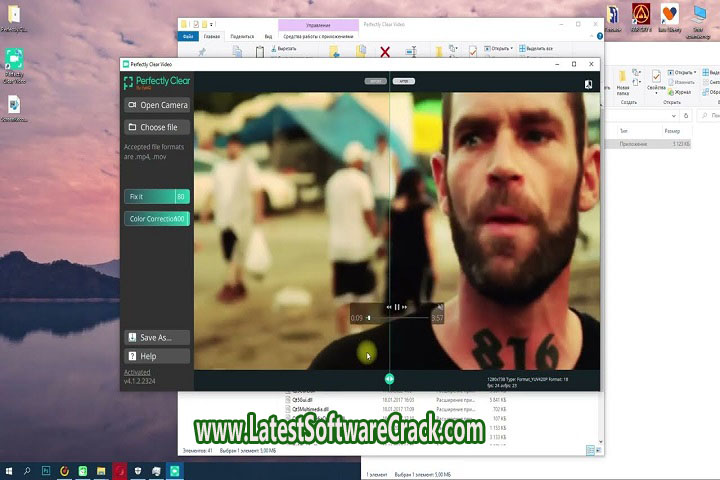
Task: Open the This PC desktop icon
Action: coord(699,20)
